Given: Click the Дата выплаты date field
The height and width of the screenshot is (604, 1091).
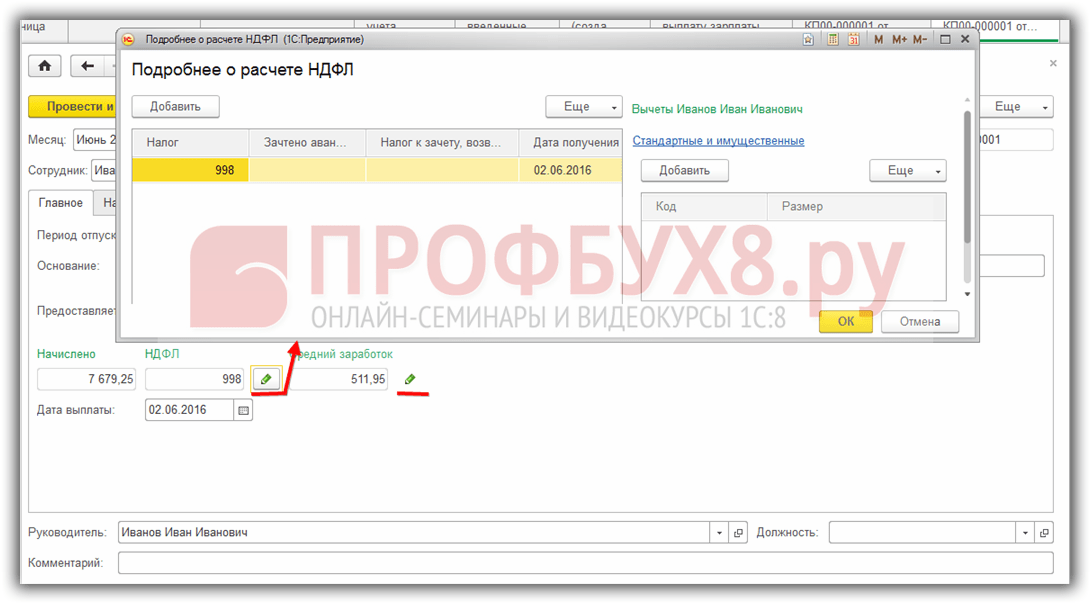Looking at the screenshot, I should click(190, 411).
